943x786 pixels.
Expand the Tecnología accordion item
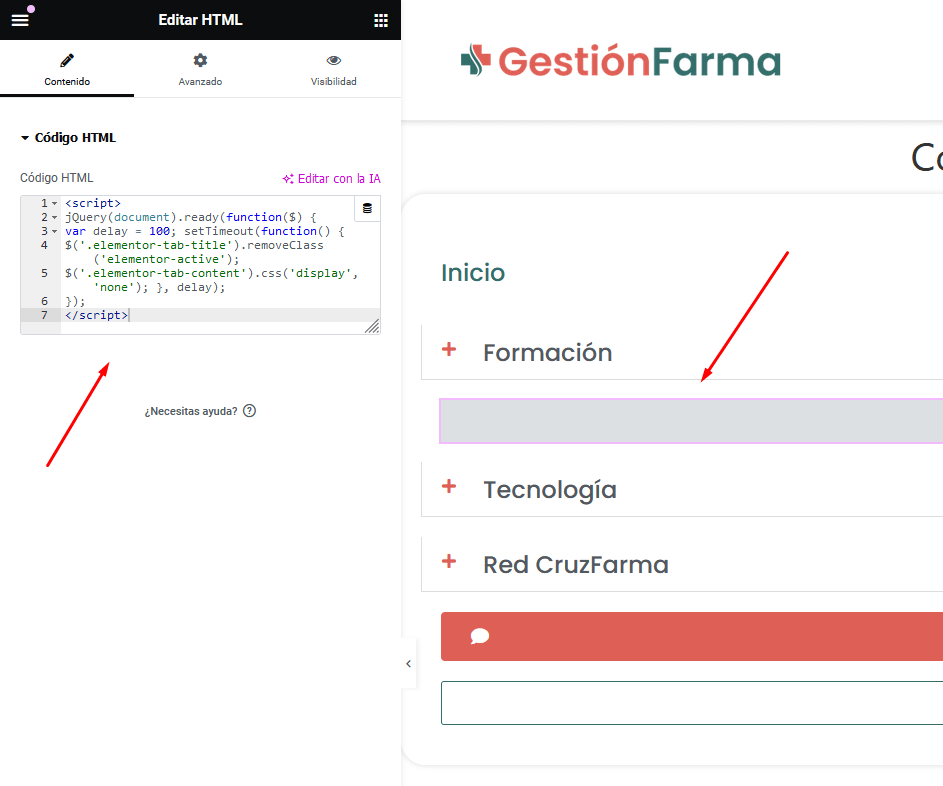click(x=682, y=490)
